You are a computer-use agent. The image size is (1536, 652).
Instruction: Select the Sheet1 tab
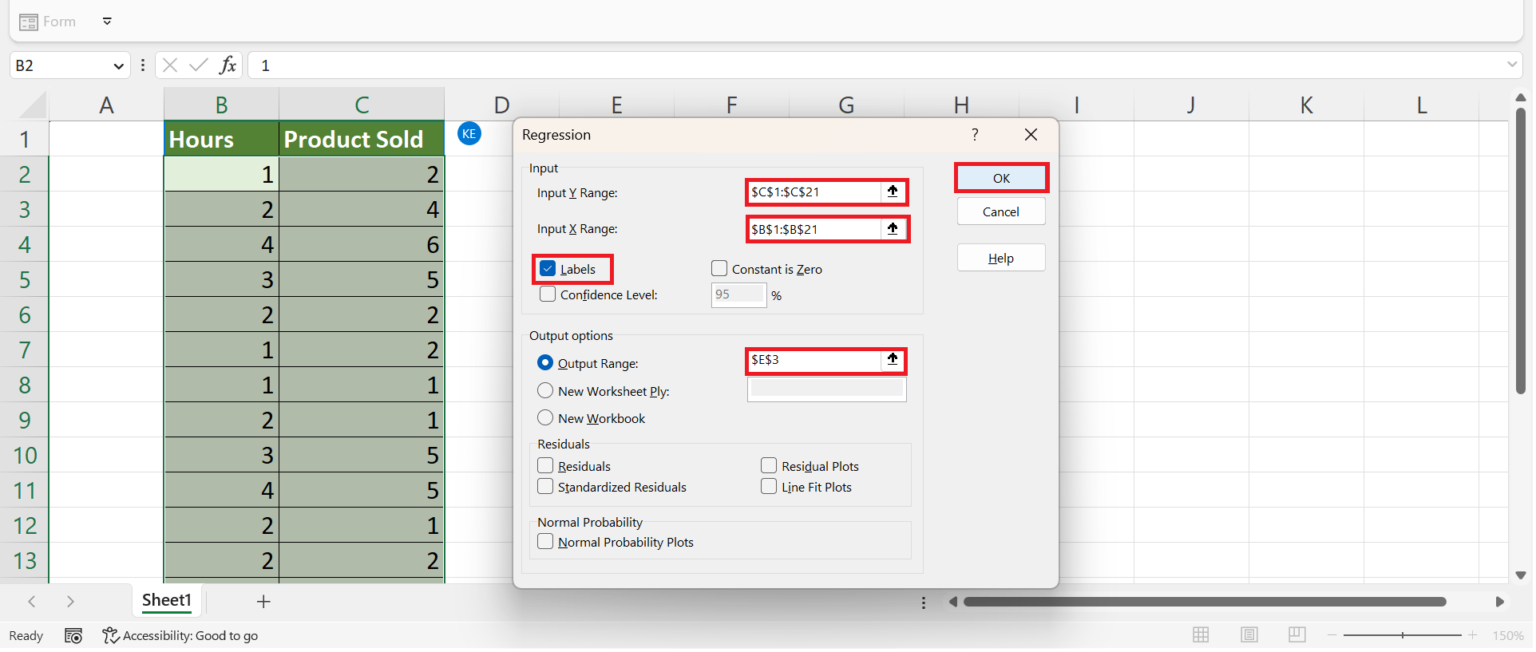pyautogui.click(x=166, y=600)
